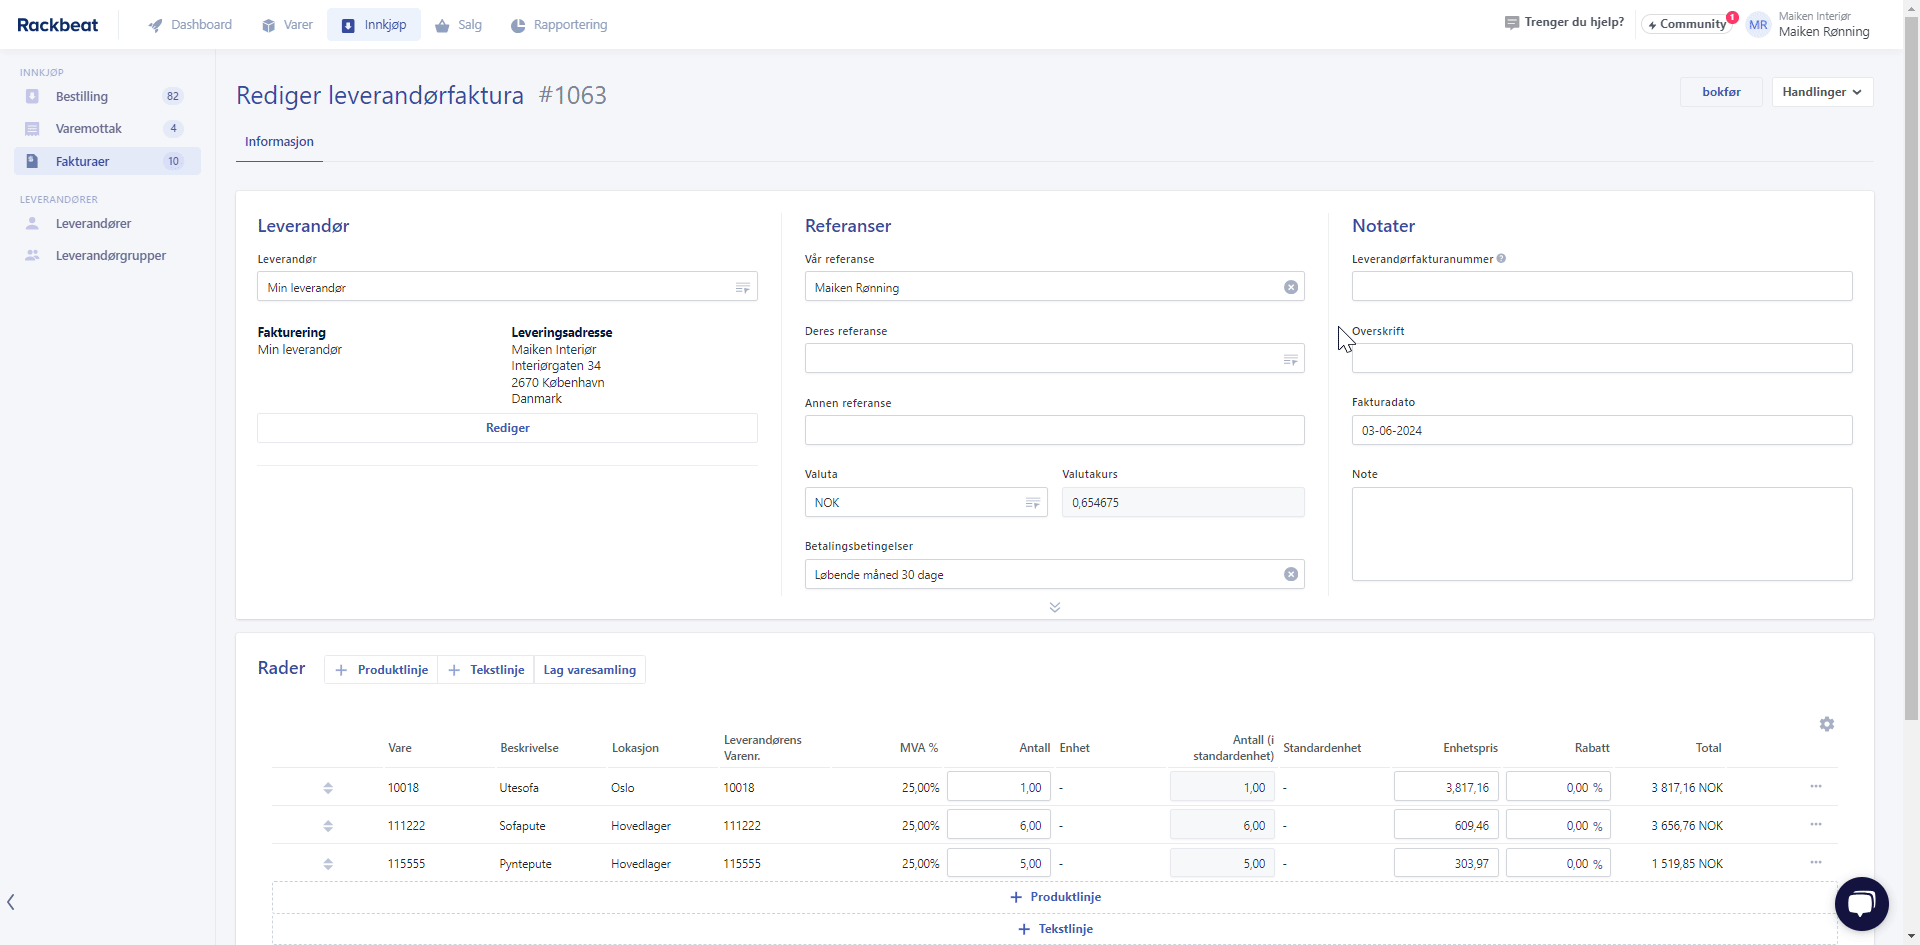Viewport: 1920px width, 945px height.
Task: Click Leverandørfakturanummer help icon
Action: [x=1501, y=259]
